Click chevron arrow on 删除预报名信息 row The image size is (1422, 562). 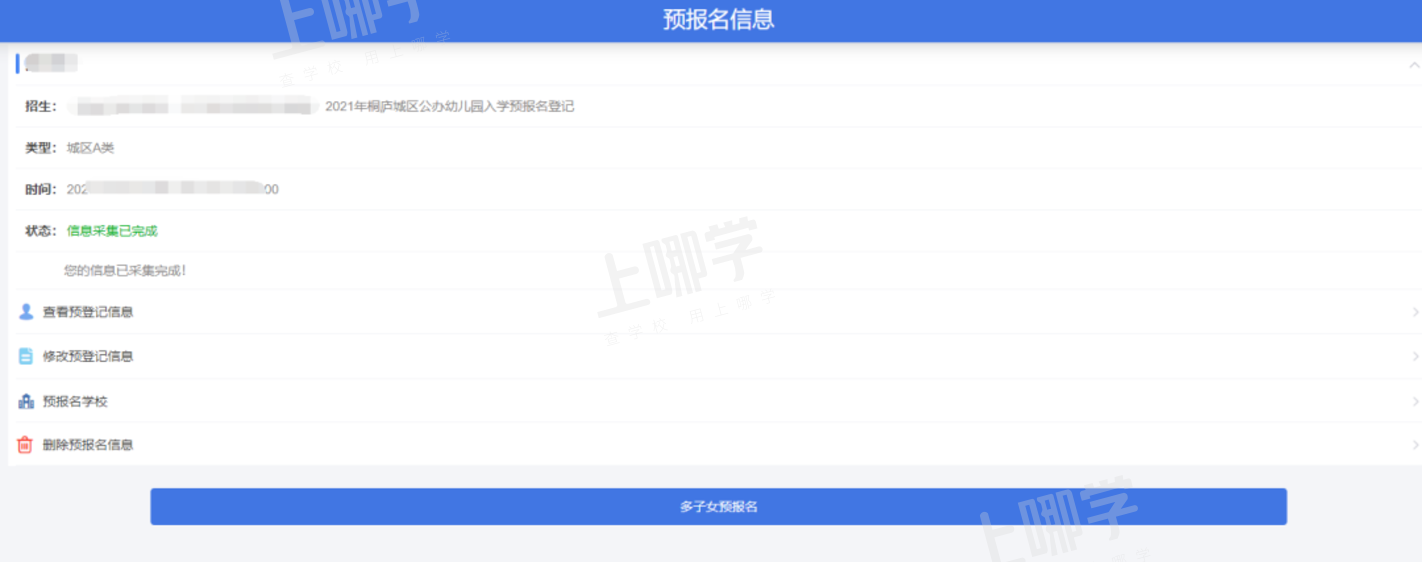tap(1415, 445)
